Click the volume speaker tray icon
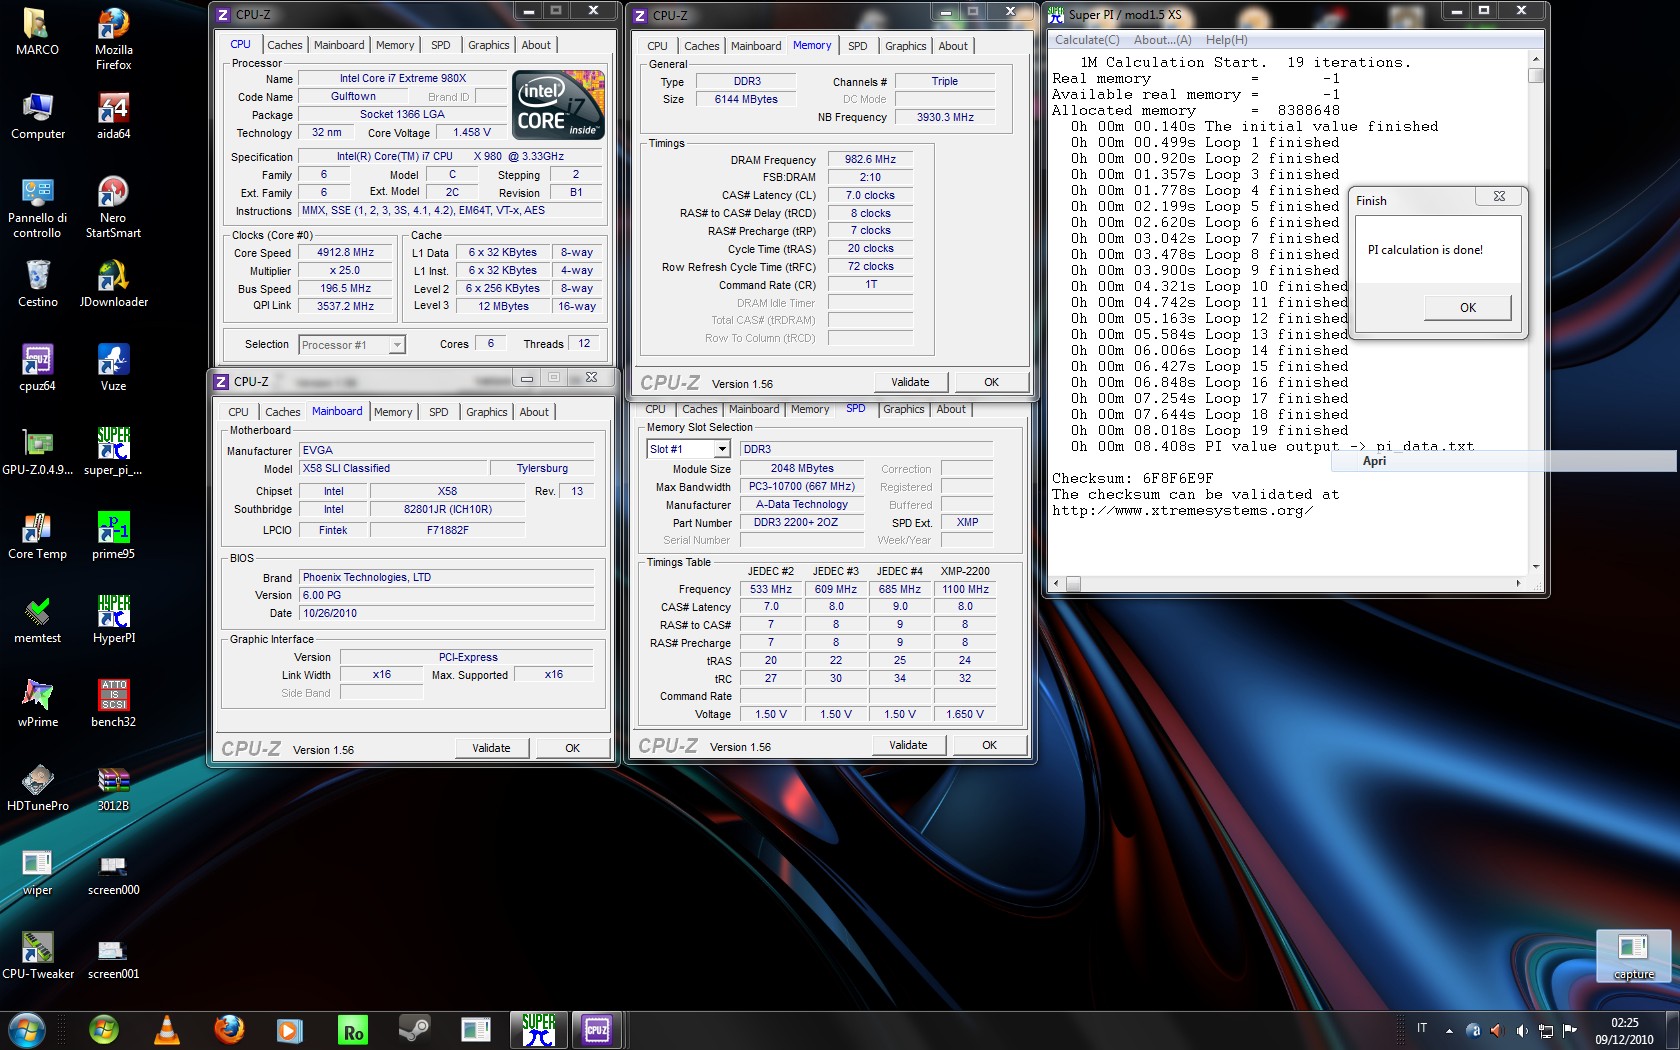 coord(1521,1030)
